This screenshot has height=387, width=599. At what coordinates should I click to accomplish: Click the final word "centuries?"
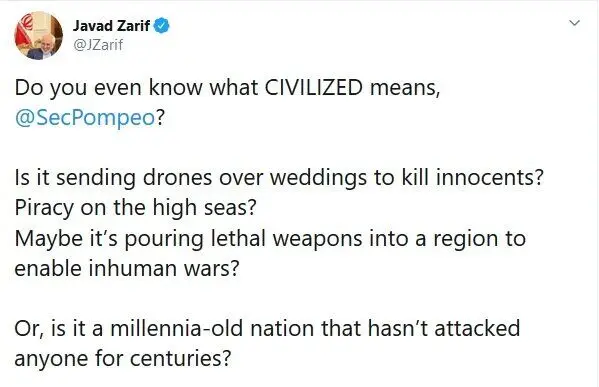181,358
